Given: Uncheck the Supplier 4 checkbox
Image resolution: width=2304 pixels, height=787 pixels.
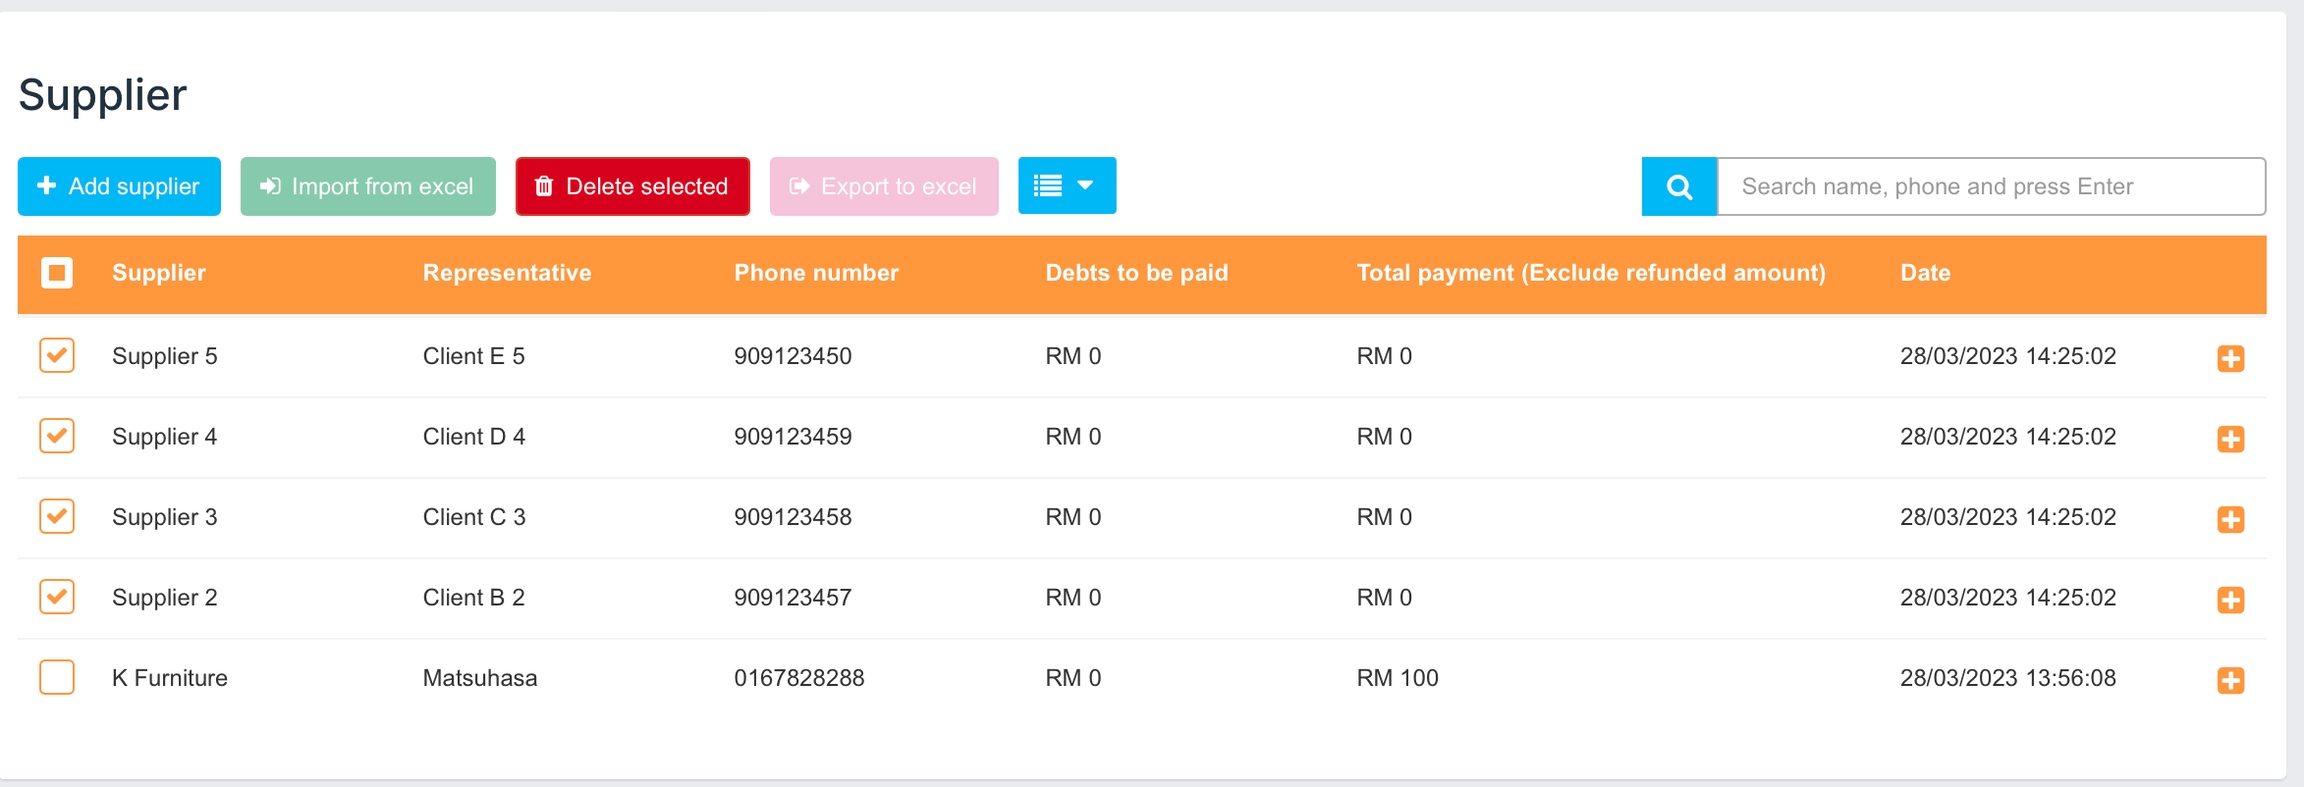Looking at the screenshot, I should tap(57, 436).
